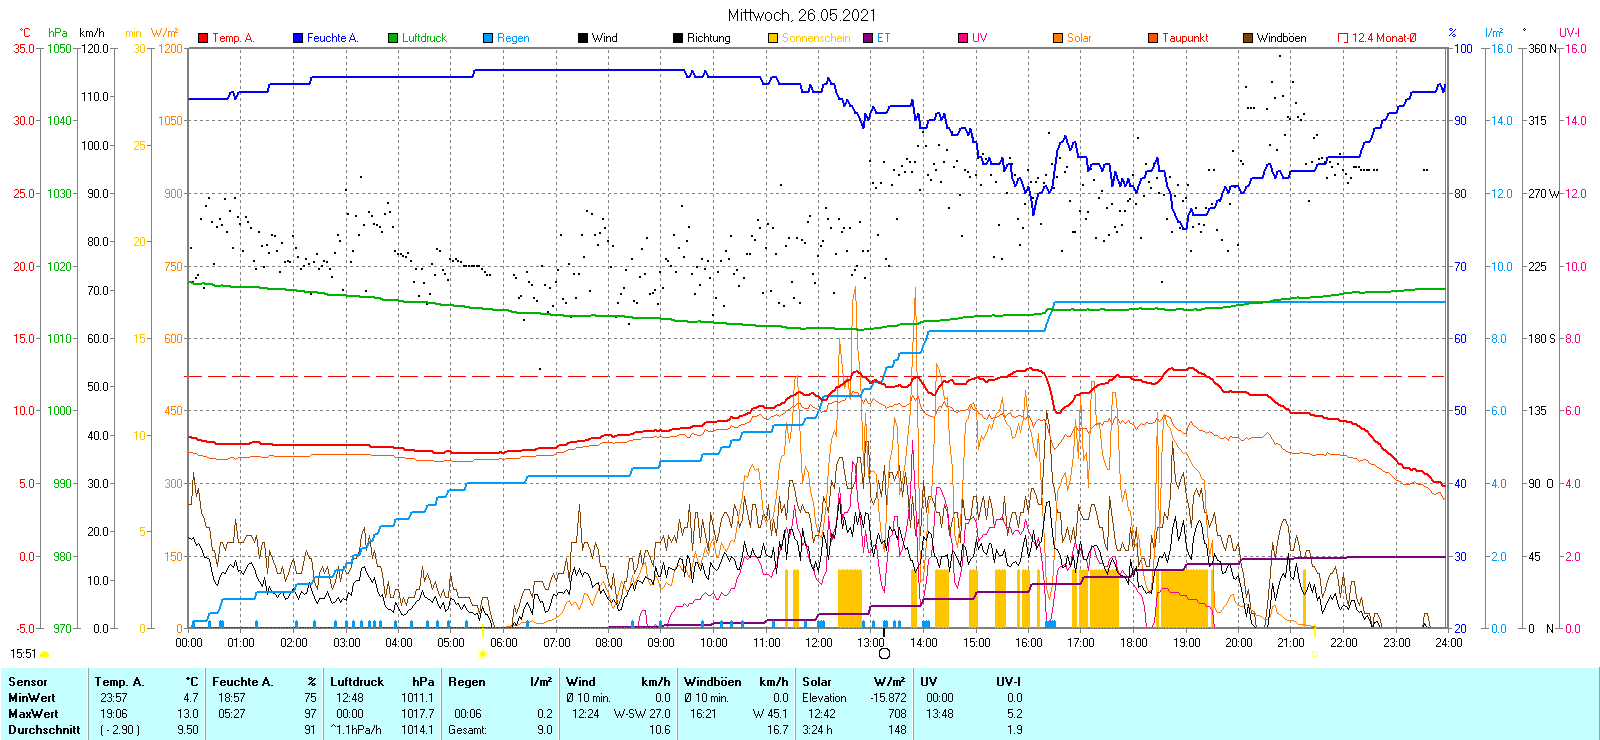The width and height of the screenshot is (1600, 740).
Task: Click the max gust value W 45.1
Action: click(771, 714)
